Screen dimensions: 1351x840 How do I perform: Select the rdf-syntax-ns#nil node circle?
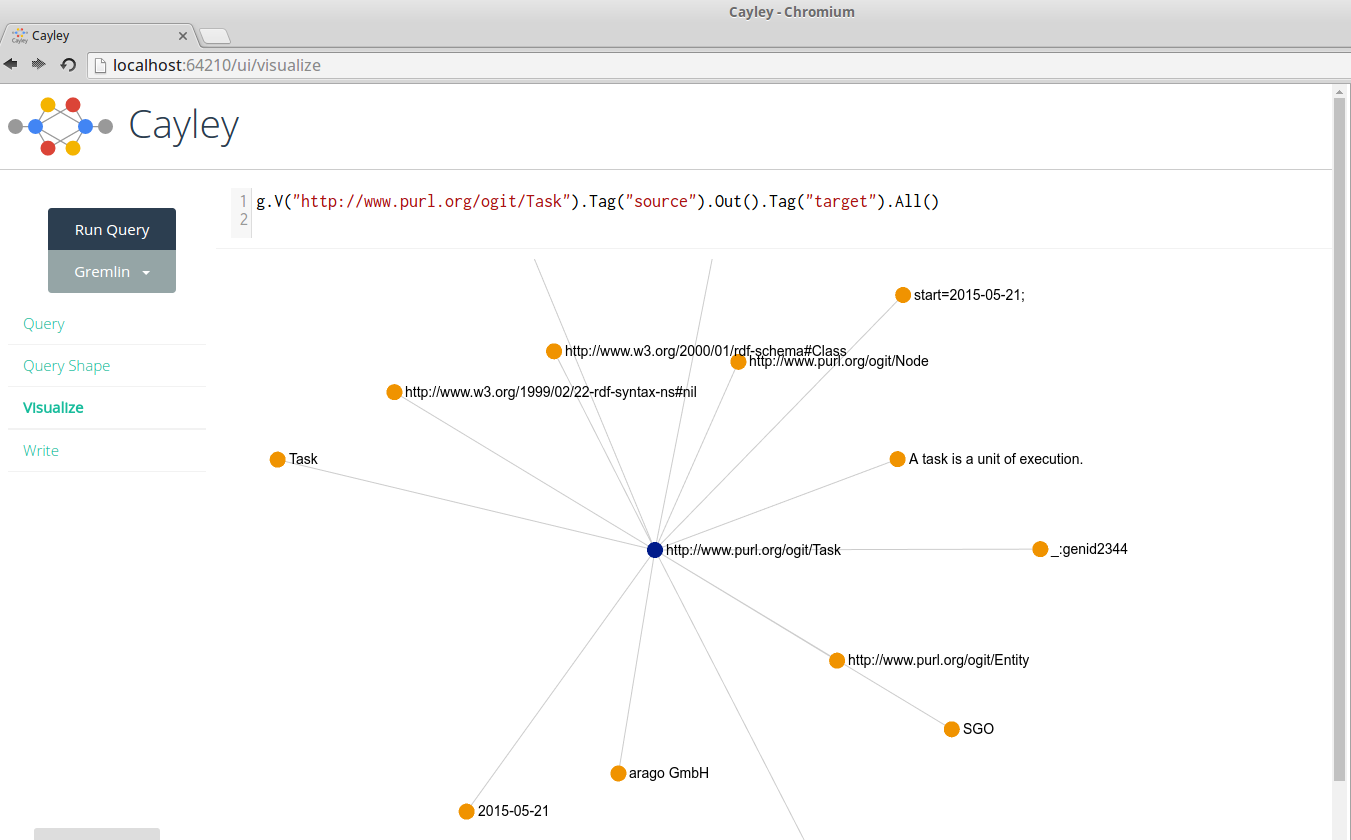394,392
